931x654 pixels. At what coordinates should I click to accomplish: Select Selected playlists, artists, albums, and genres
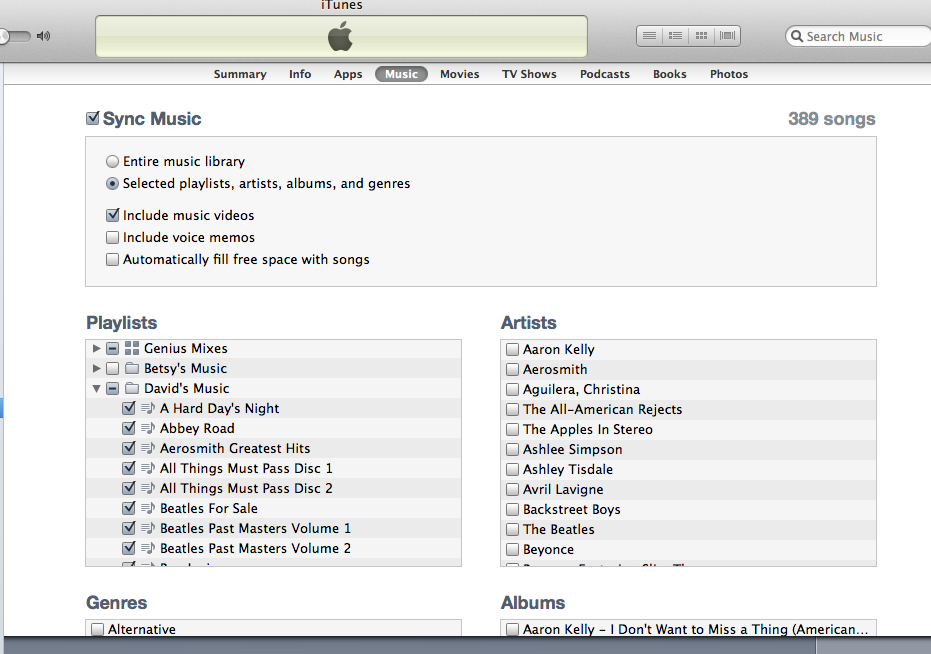[x=112, y=184]
